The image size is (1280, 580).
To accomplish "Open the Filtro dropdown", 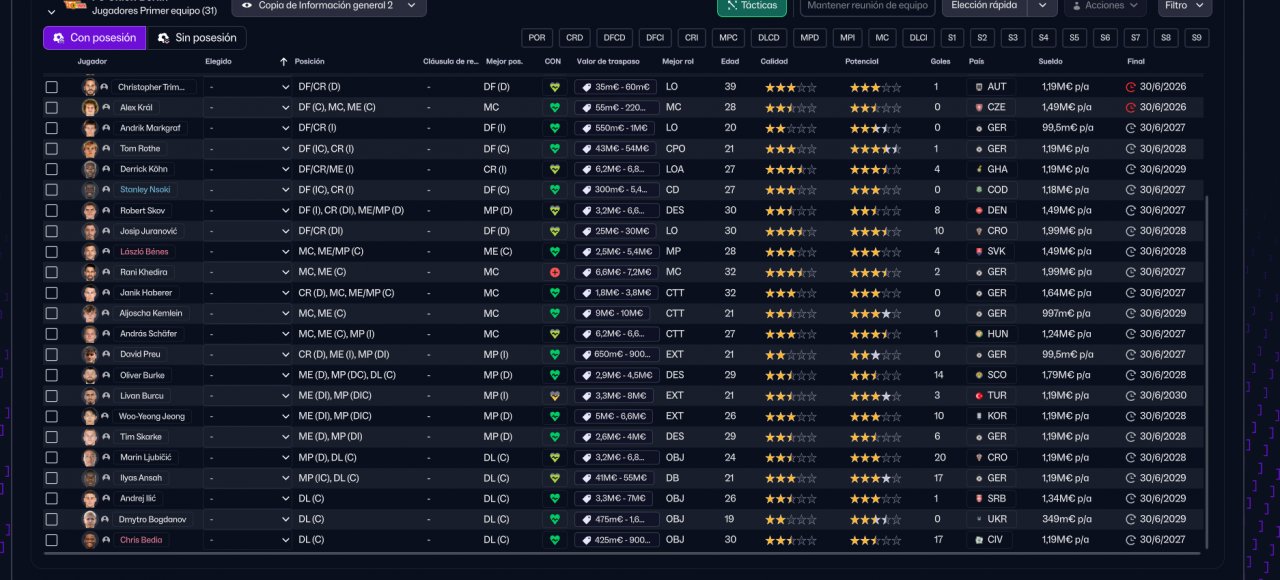I will click(1184, 6).
